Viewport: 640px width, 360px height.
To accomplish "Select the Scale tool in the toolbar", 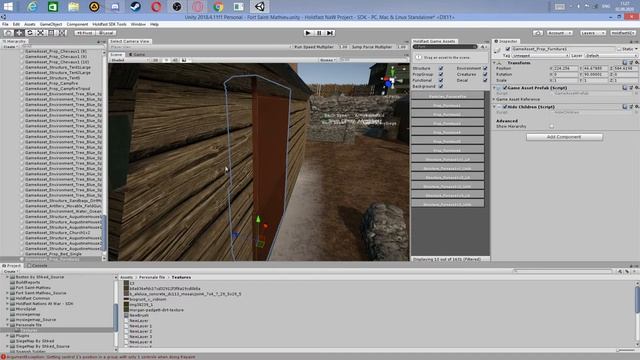I will pyautogui.click(x=40, y=33).
